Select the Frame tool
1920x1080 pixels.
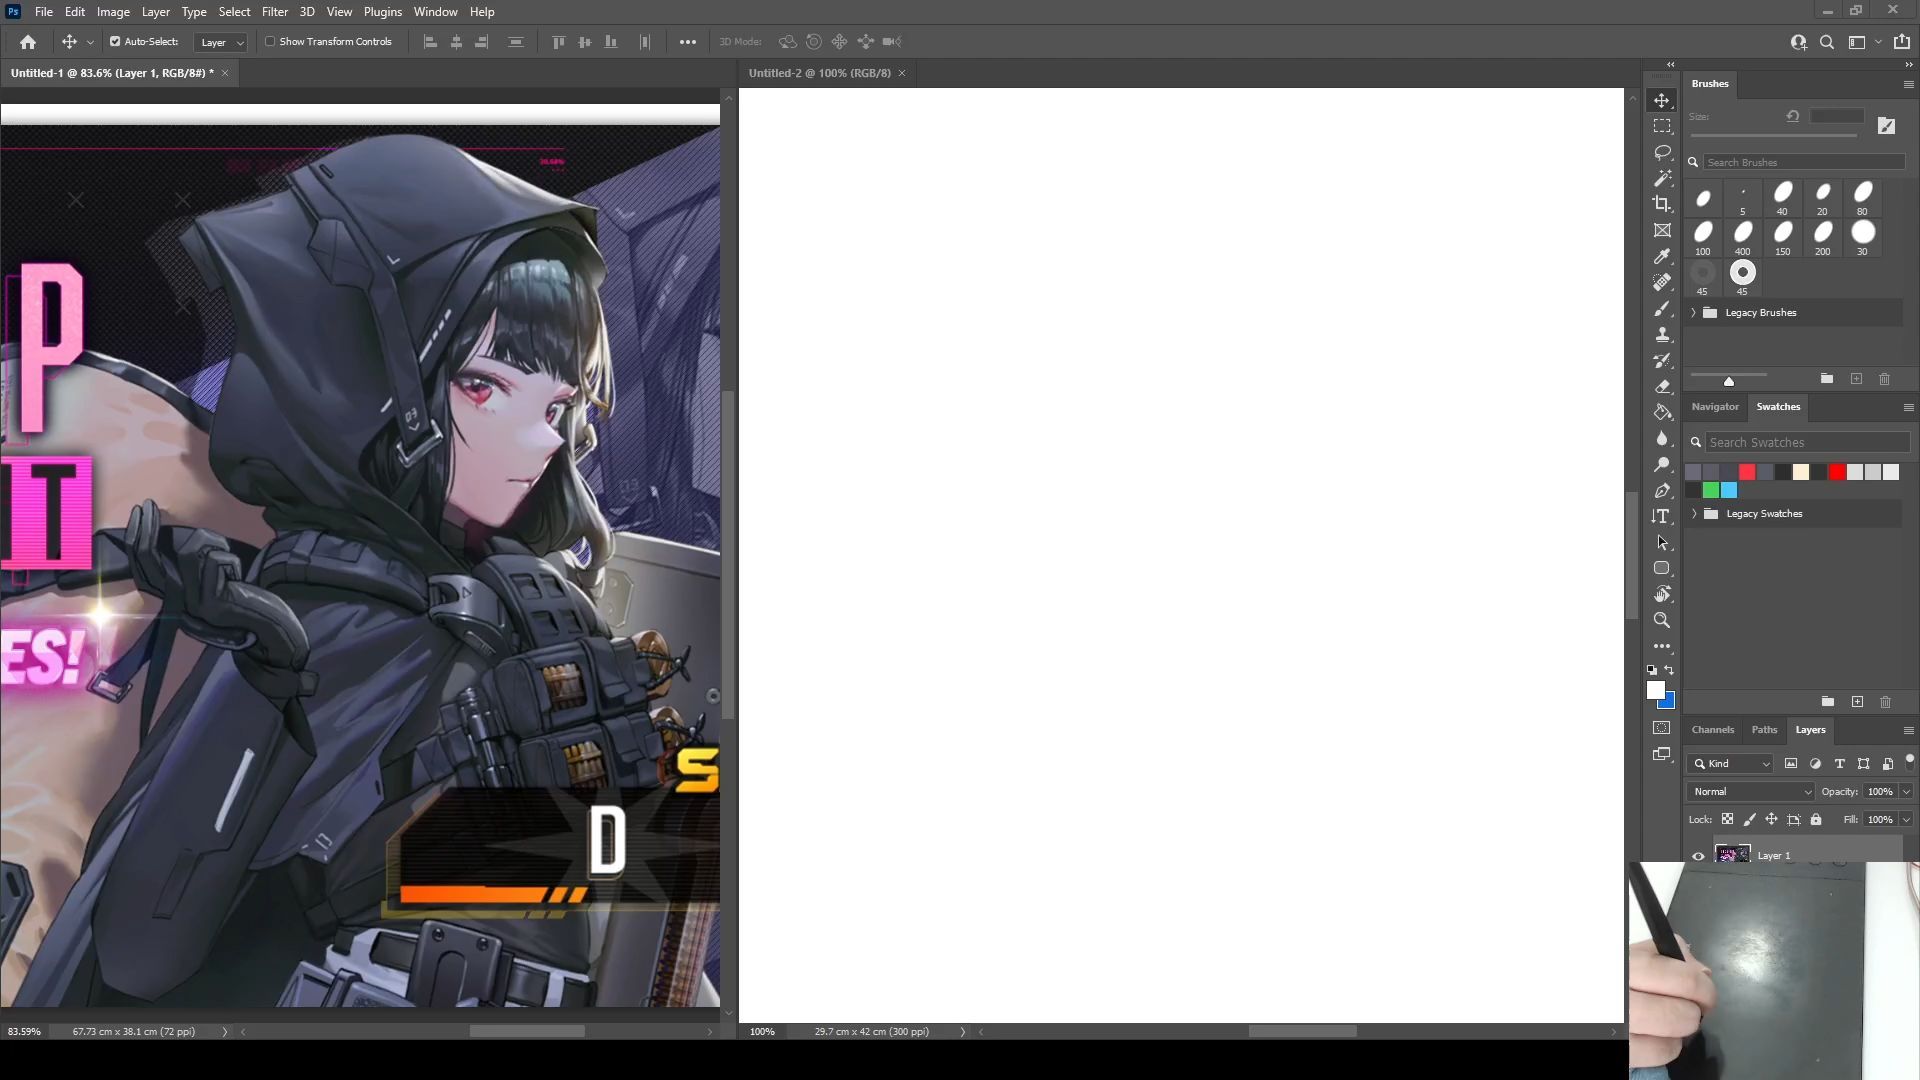pyautogui.click(x=1661, y=230)
